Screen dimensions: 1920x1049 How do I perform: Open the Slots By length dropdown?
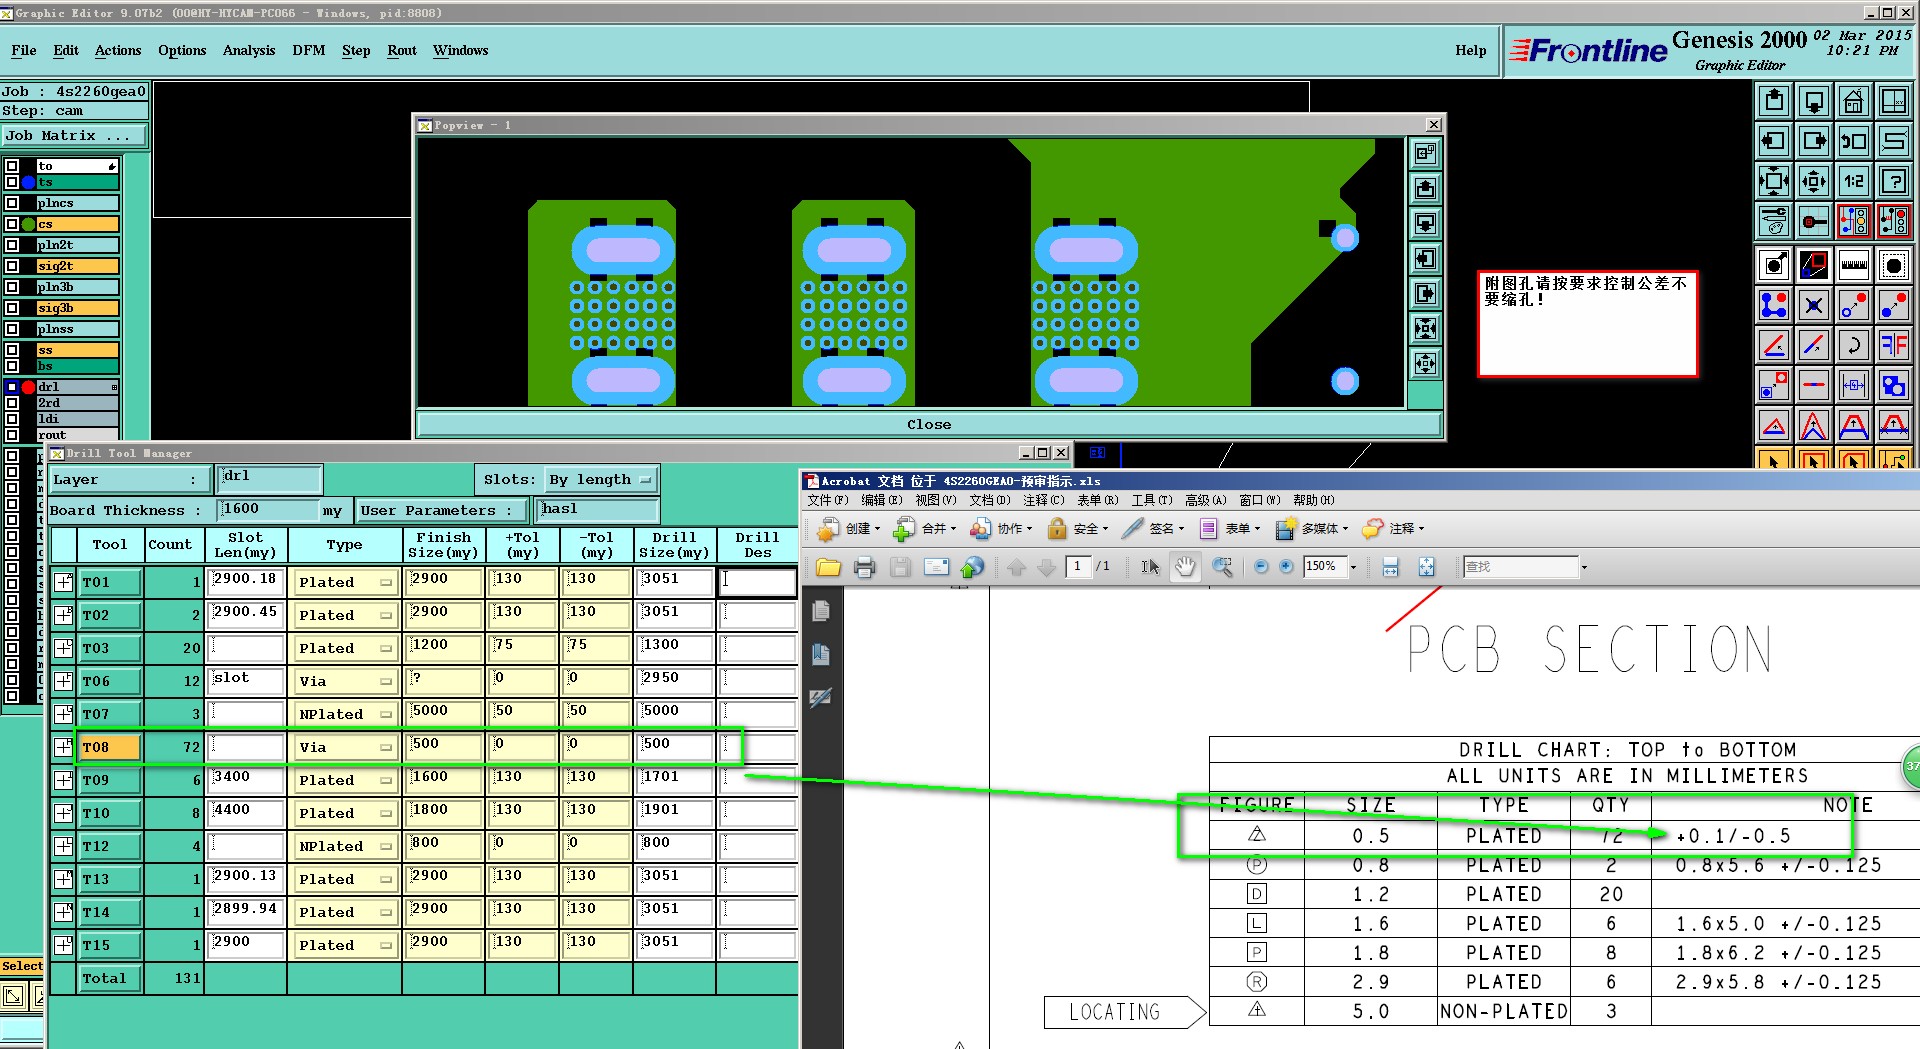point(601,480)
